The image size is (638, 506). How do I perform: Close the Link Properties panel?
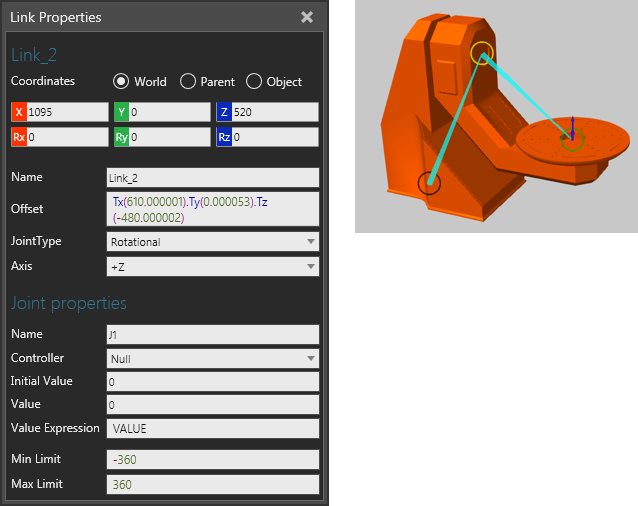click(307, 17)
